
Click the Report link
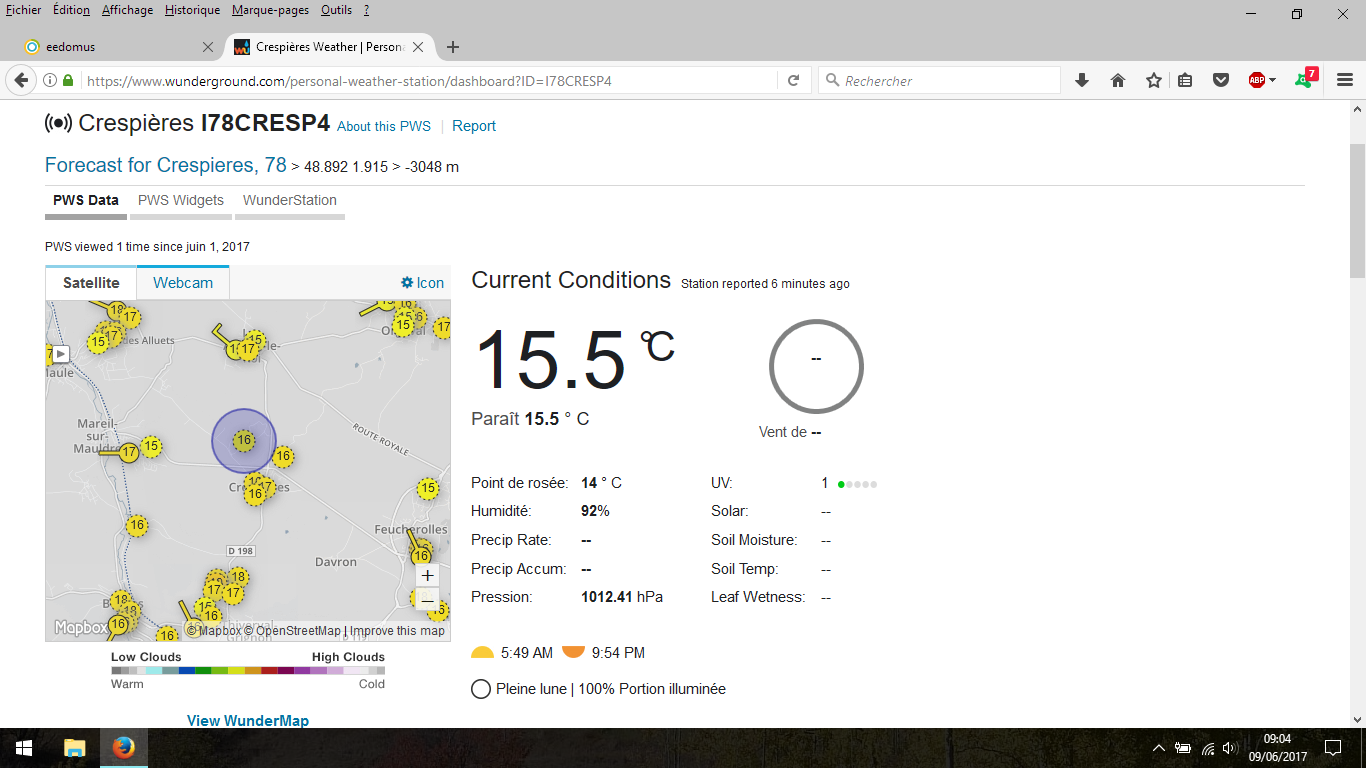[x=474, y=126]
